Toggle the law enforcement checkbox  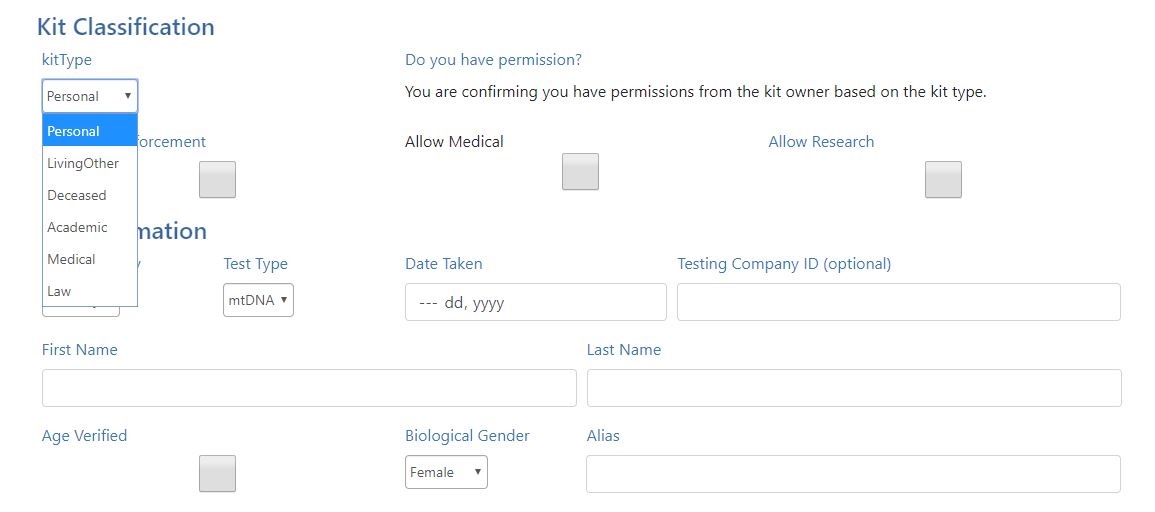tap(217, 180)
